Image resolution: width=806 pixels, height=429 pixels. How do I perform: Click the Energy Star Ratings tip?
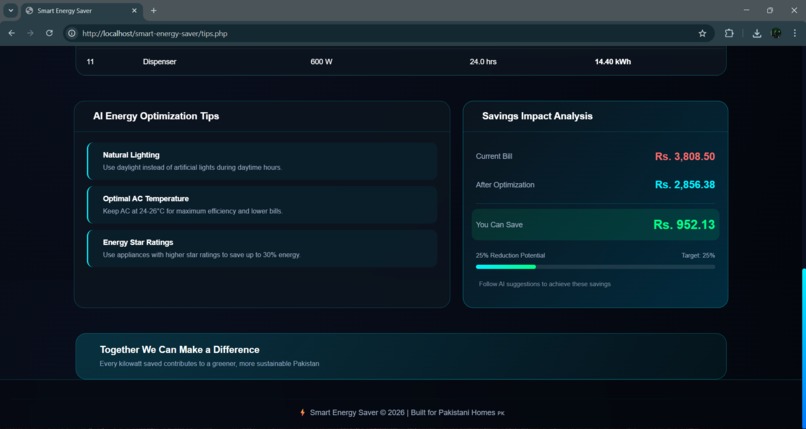pyautogui.click(x=262, y=248)
